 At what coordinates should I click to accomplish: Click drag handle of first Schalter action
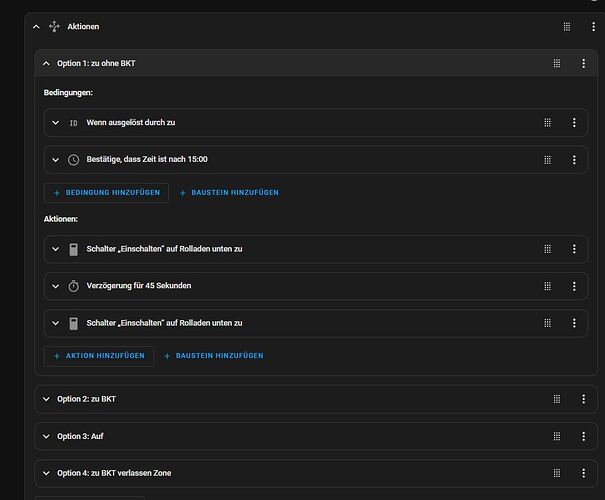click(x=548, y=249)
